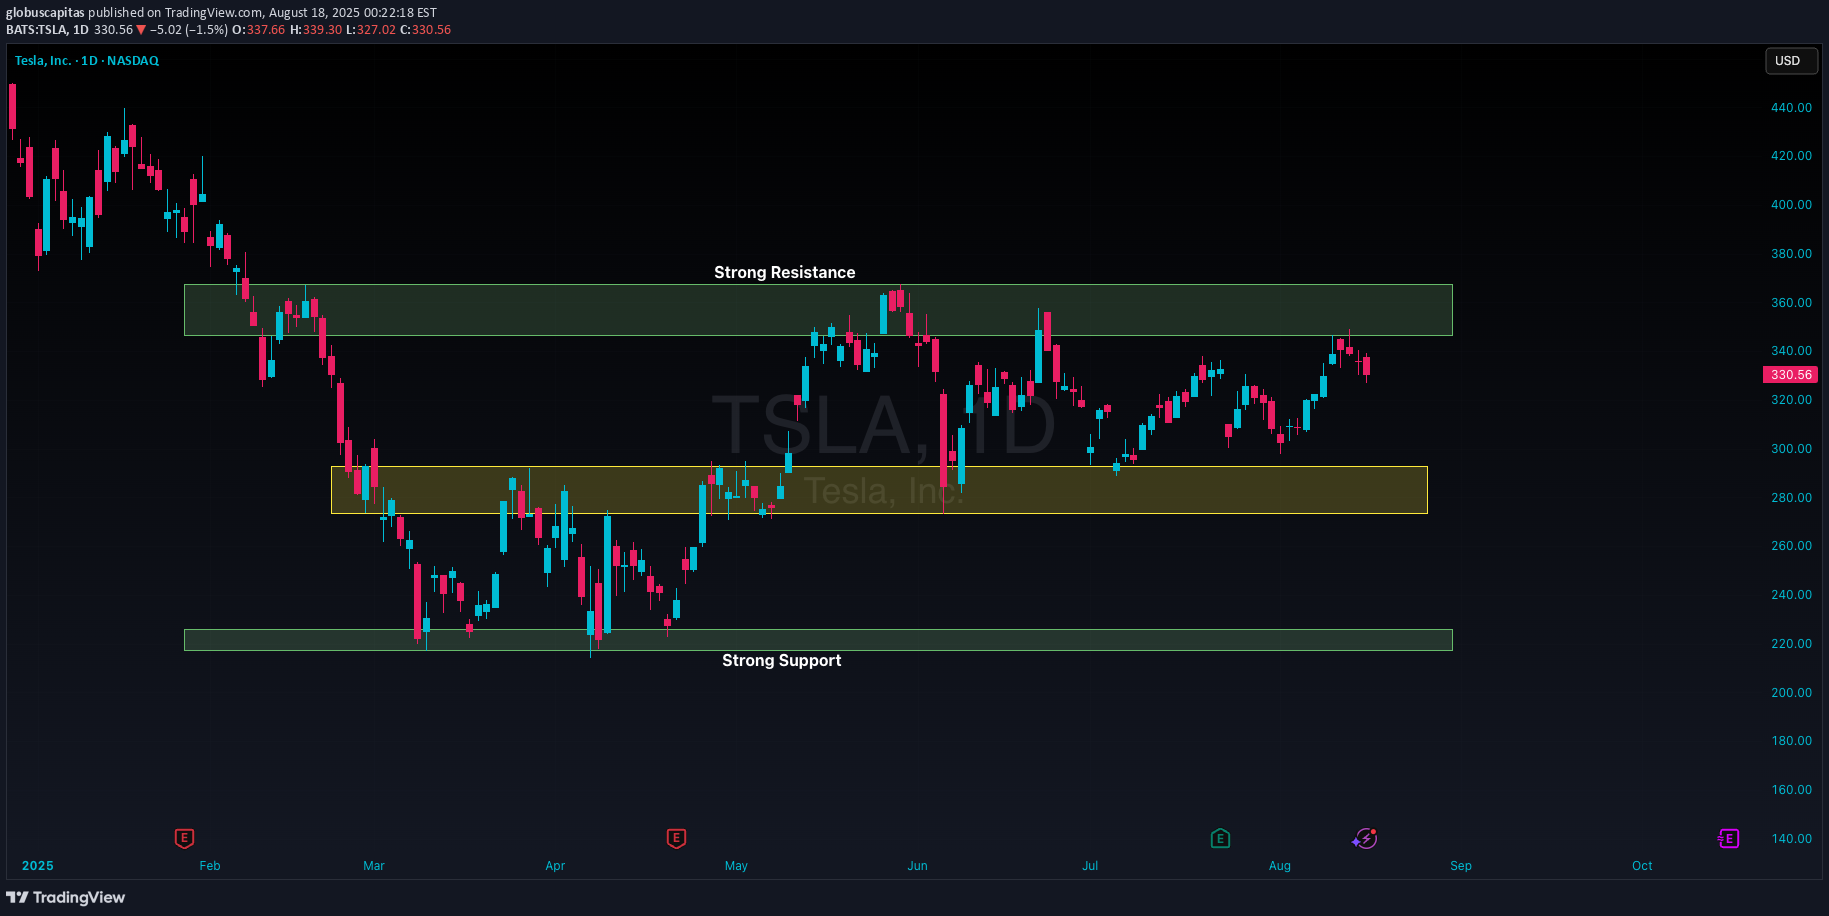Select the Strong Resistance text label
1829x916 pixels.
tap(785, 272)
